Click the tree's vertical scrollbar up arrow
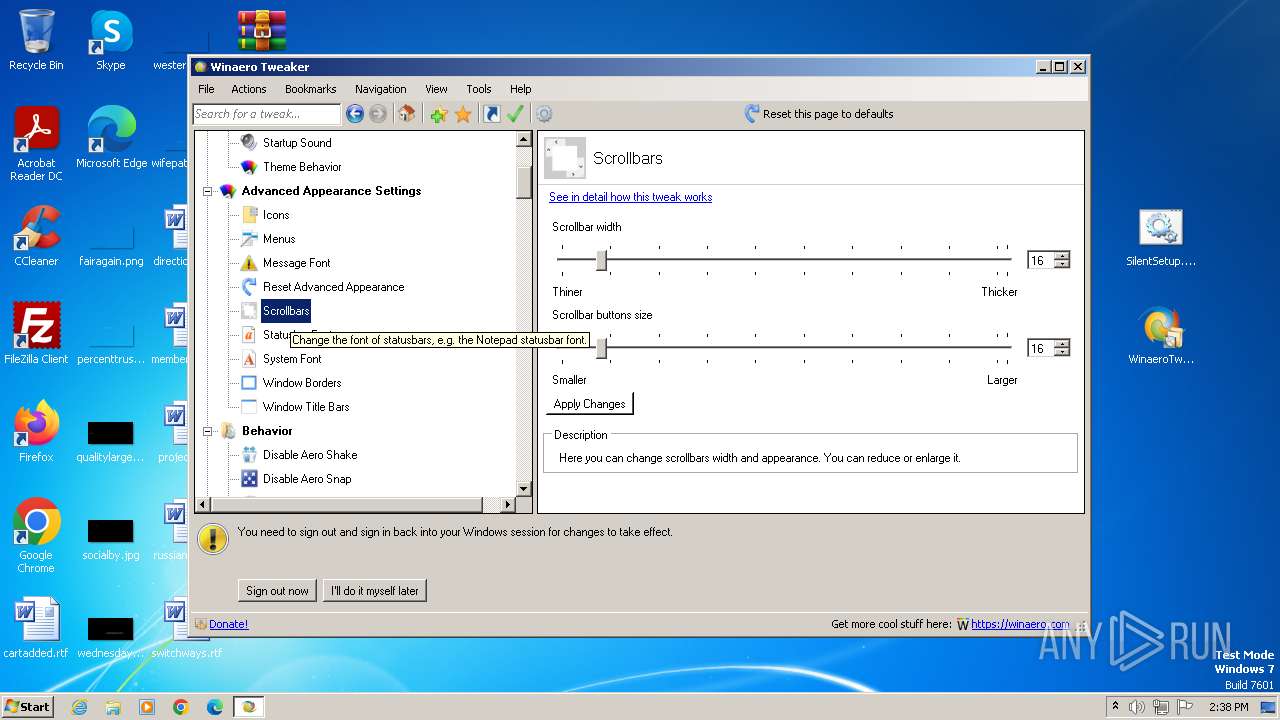1280x720 pixels. [x=524, y=140]
